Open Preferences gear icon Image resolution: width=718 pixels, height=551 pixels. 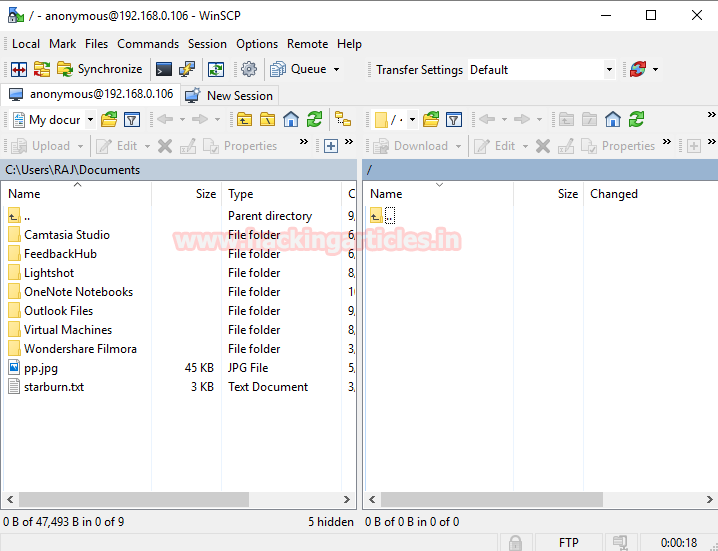pyautogui.click(x=249, y=70)
